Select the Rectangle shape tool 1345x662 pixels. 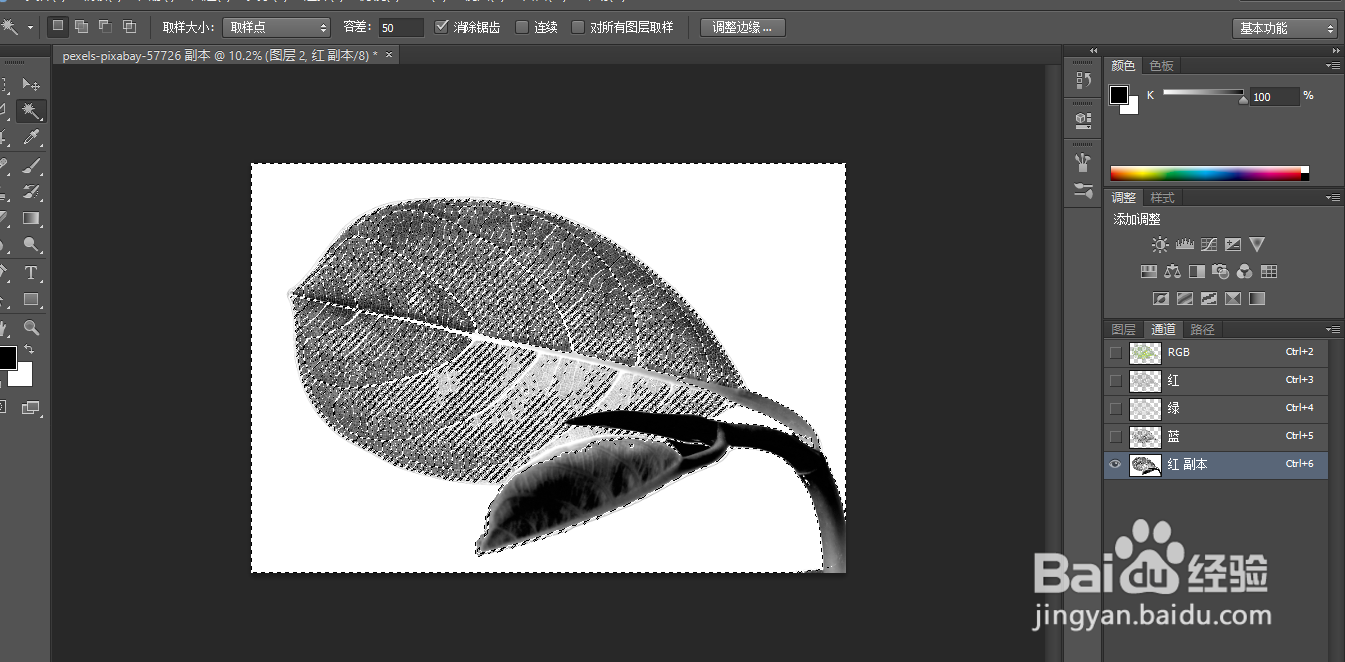pos(31,299)
